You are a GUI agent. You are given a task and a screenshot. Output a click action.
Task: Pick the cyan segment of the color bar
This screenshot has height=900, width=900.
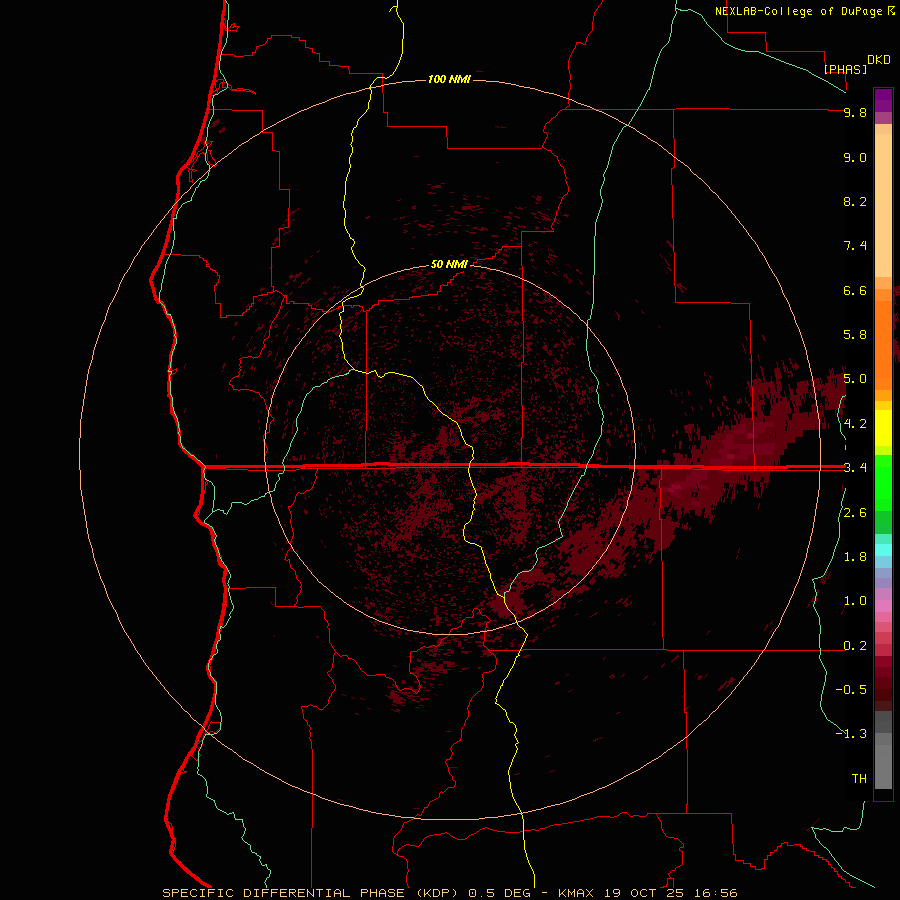(x=883, y=550)
